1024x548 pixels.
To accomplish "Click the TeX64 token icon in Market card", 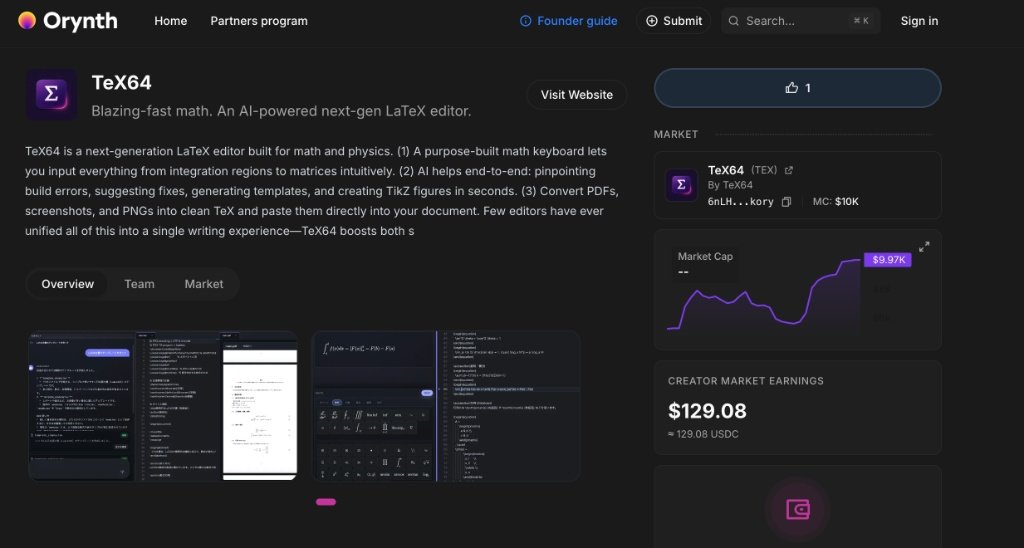I will 681,185.
